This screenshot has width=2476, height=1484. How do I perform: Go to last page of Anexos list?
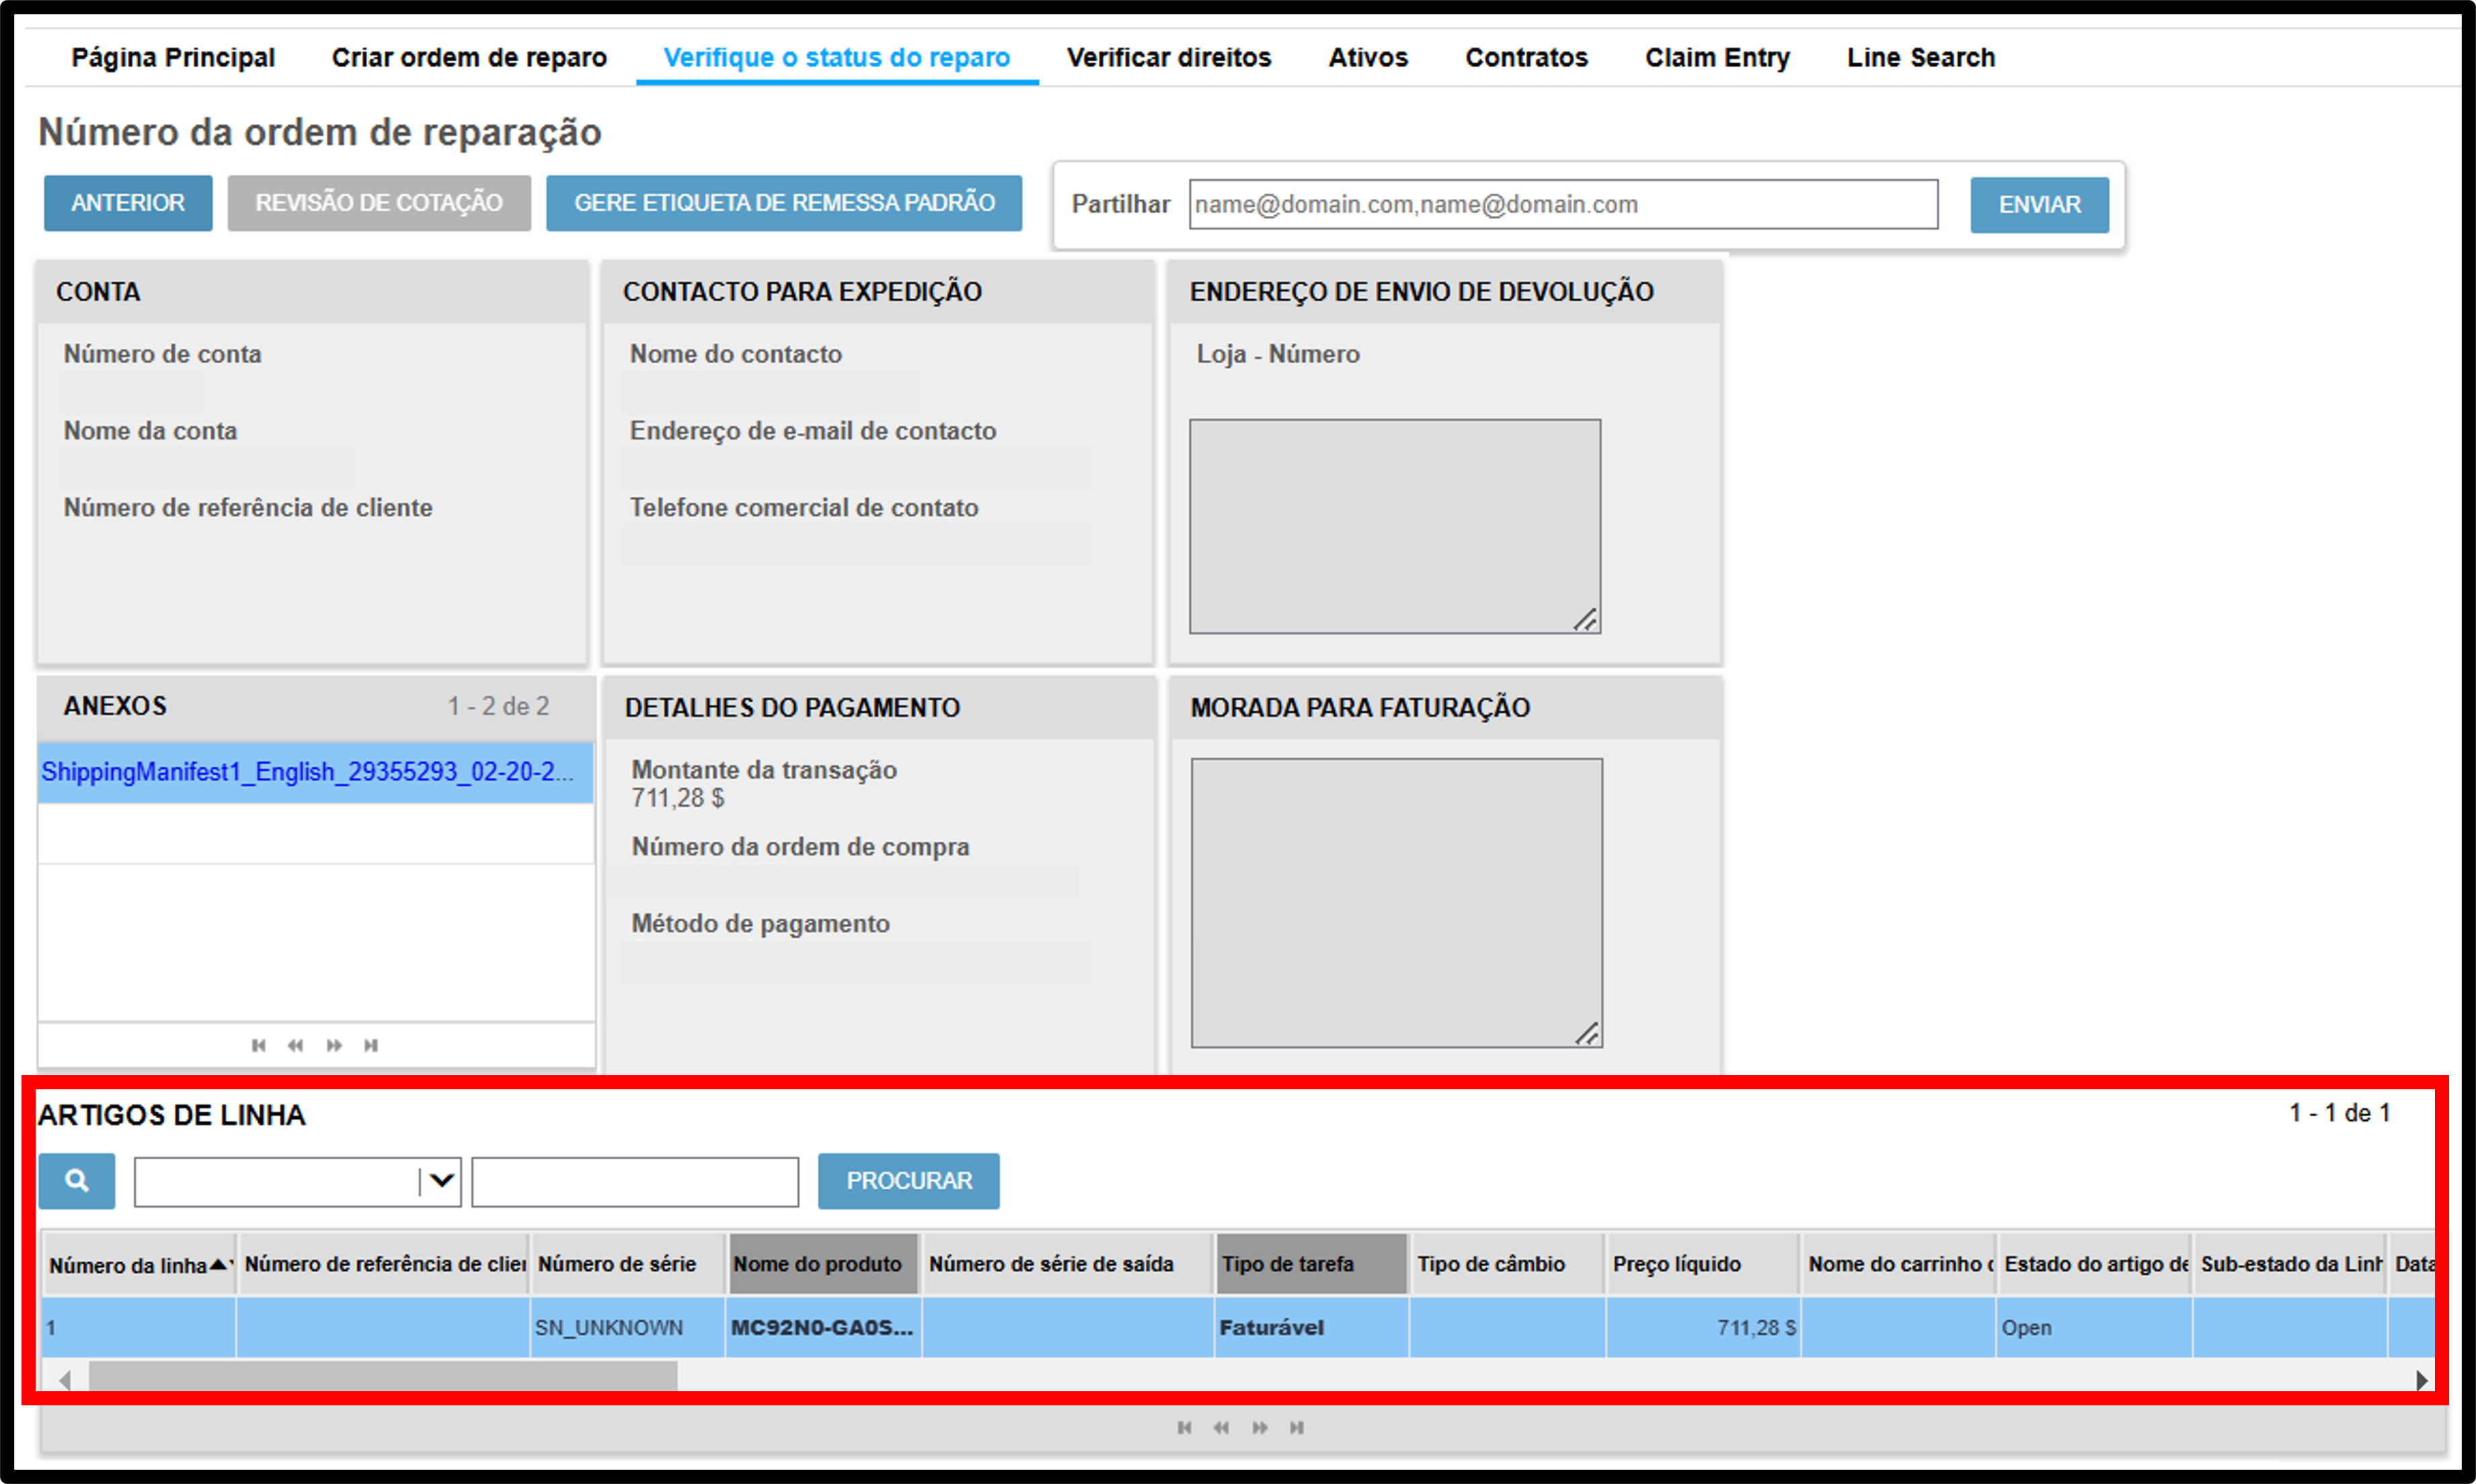coord(371,1045)
